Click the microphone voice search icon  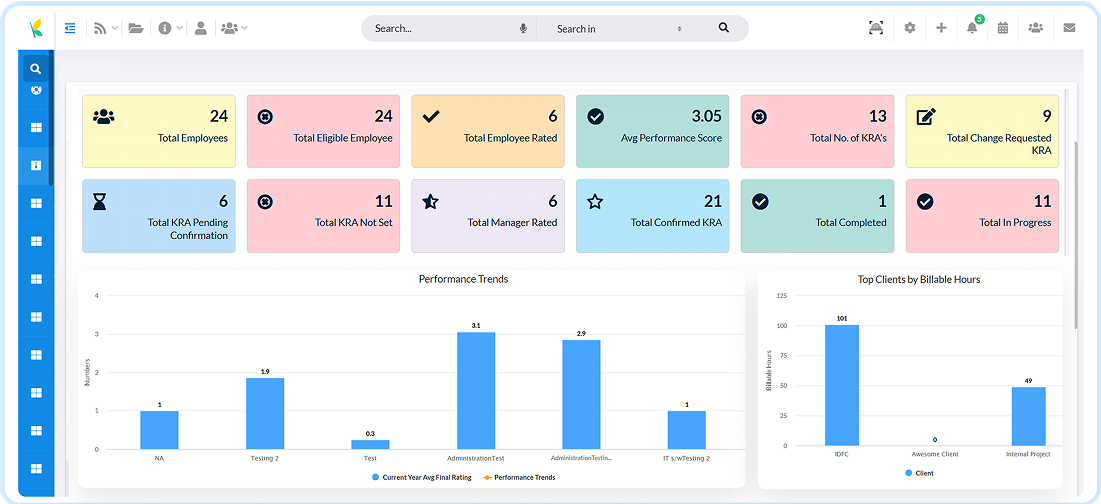[523, 29]
